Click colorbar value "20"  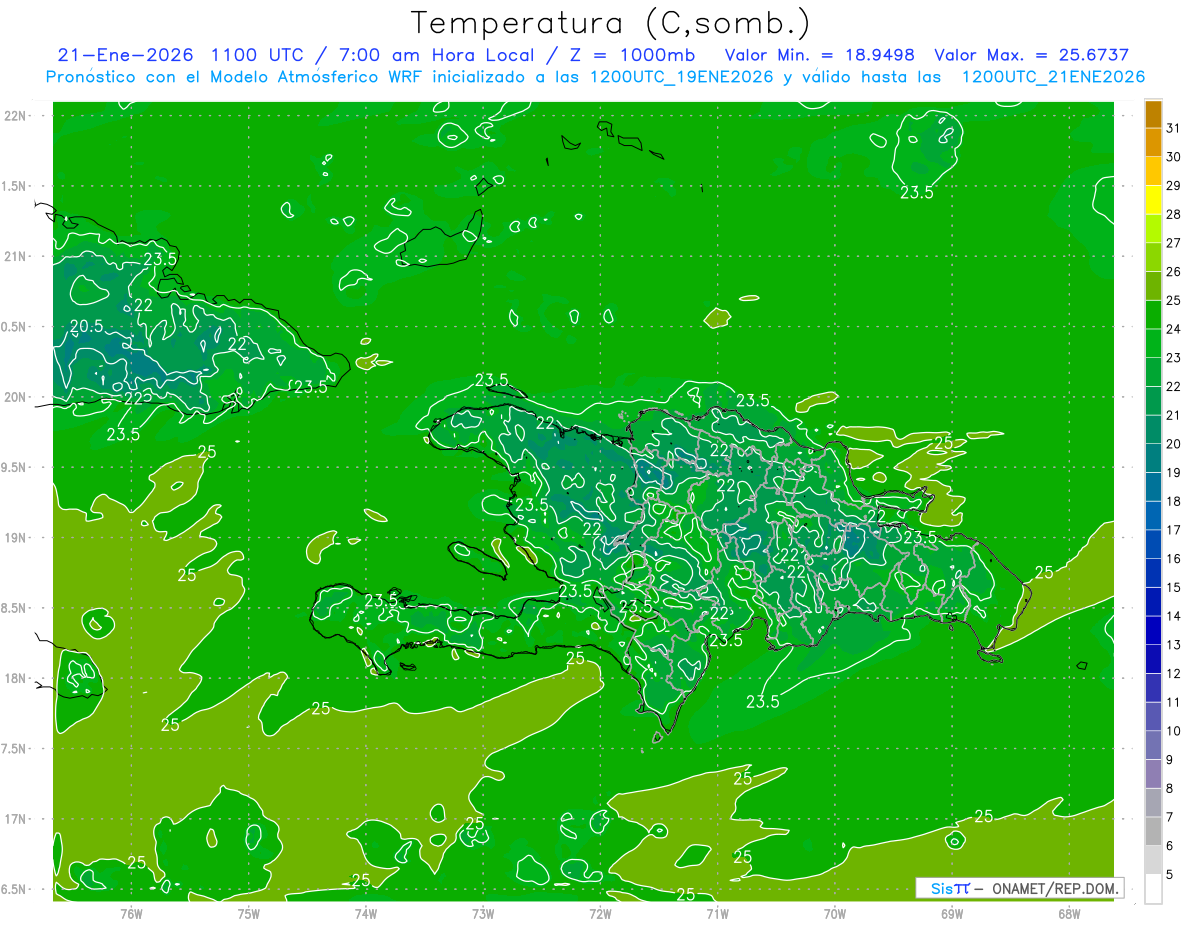1173,444
